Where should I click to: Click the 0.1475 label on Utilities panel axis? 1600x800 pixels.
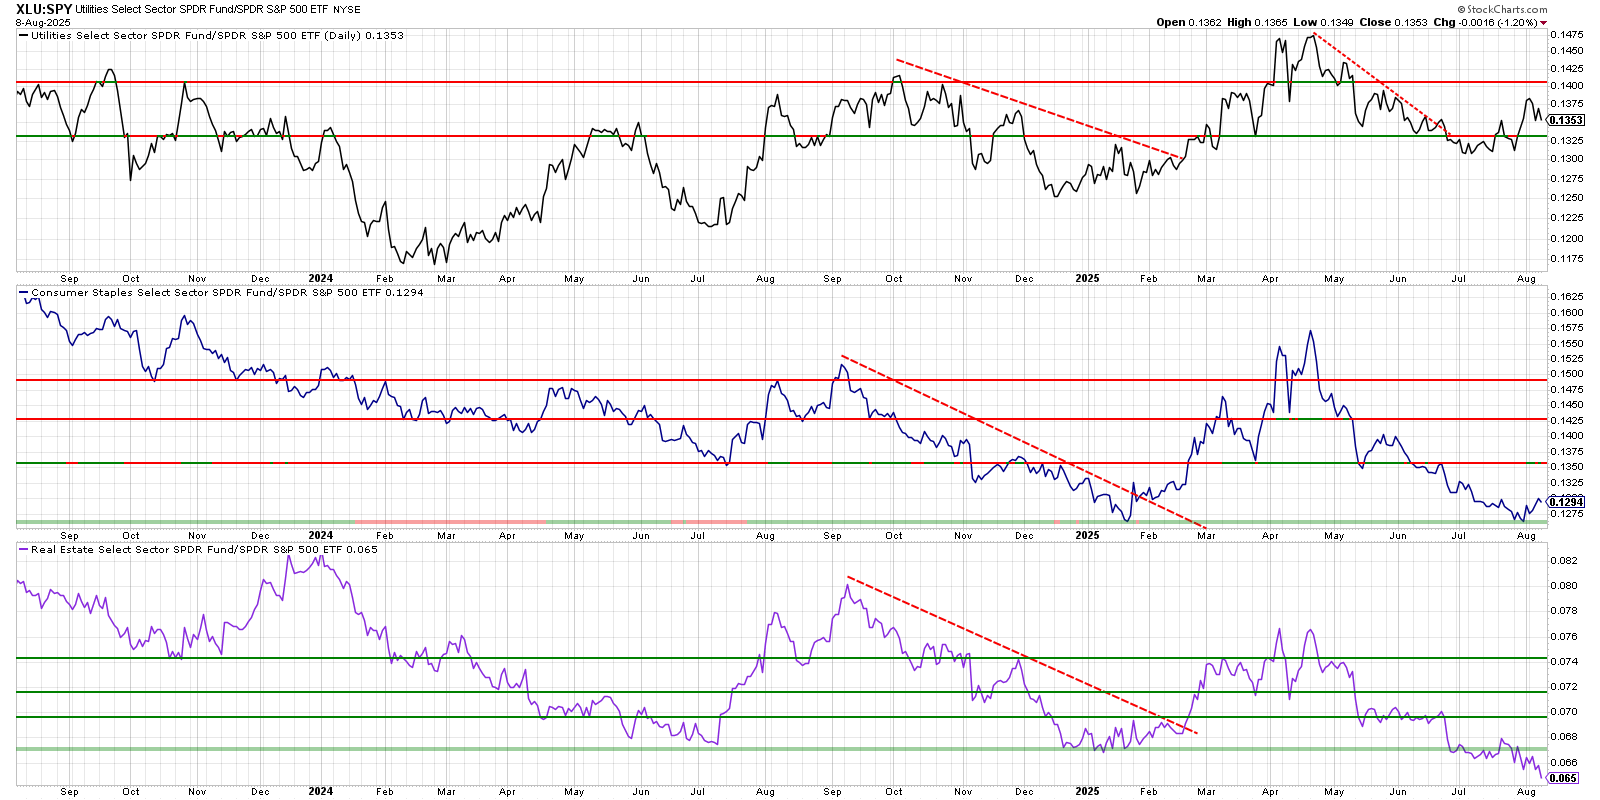1566,34
